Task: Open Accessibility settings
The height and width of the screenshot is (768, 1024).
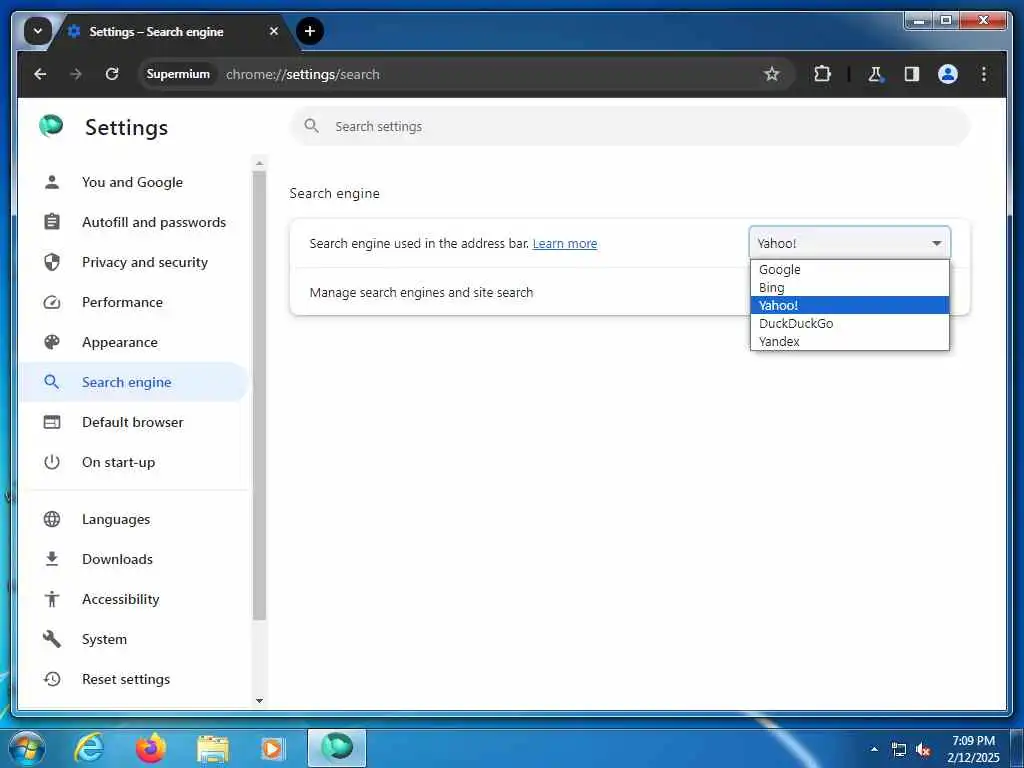Action: 133,599
